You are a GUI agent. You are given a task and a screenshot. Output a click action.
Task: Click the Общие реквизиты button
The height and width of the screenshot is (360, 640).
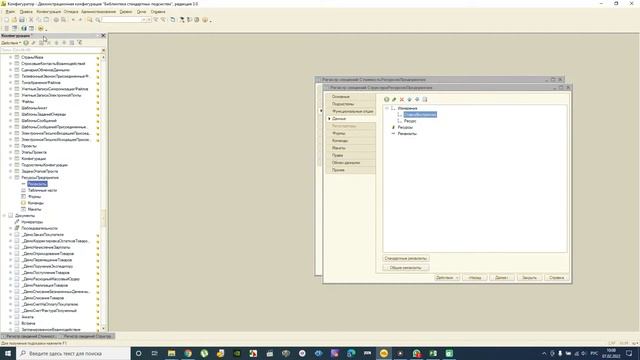(x=406, y=268)
